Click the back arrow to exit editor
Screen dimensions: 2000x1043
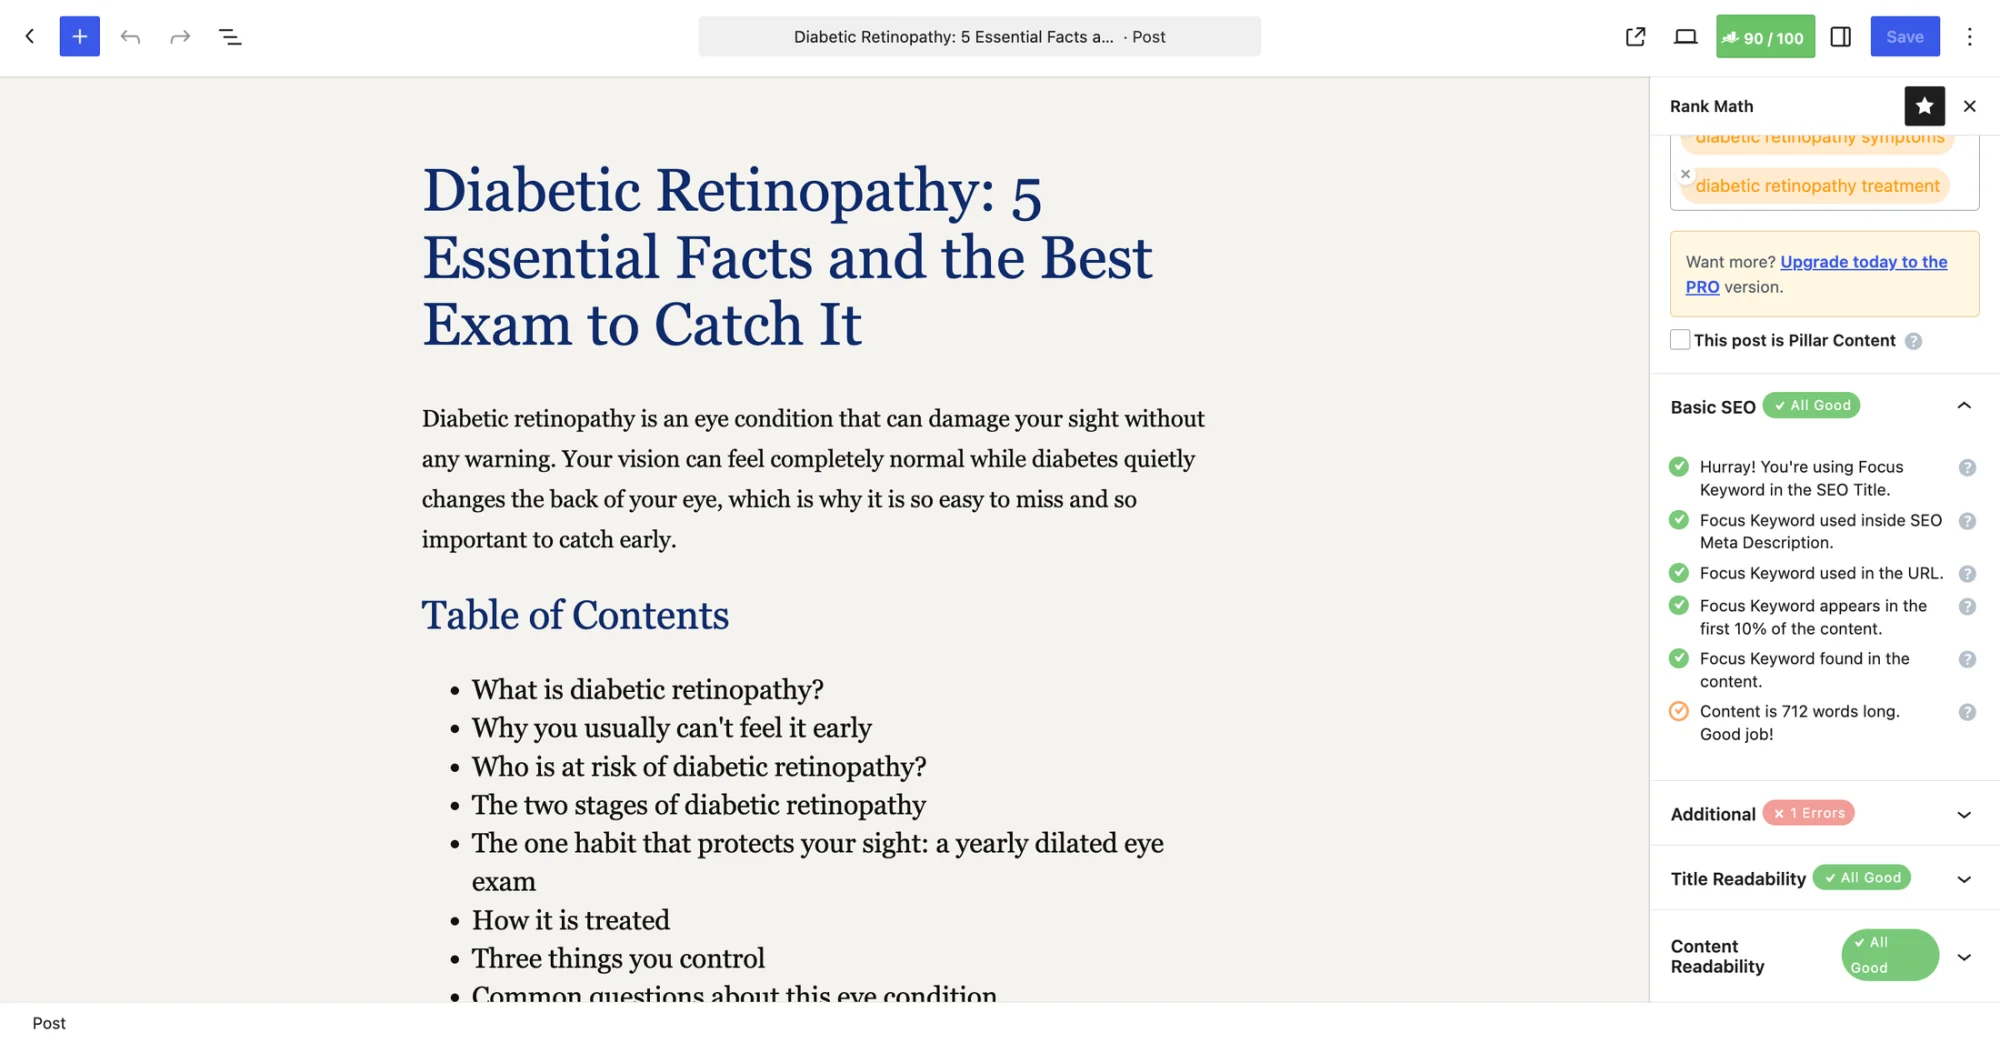(30, 37)
